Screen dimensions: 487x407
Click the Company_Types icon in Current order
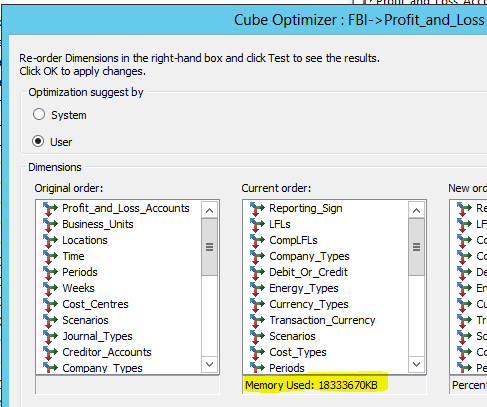257,257
